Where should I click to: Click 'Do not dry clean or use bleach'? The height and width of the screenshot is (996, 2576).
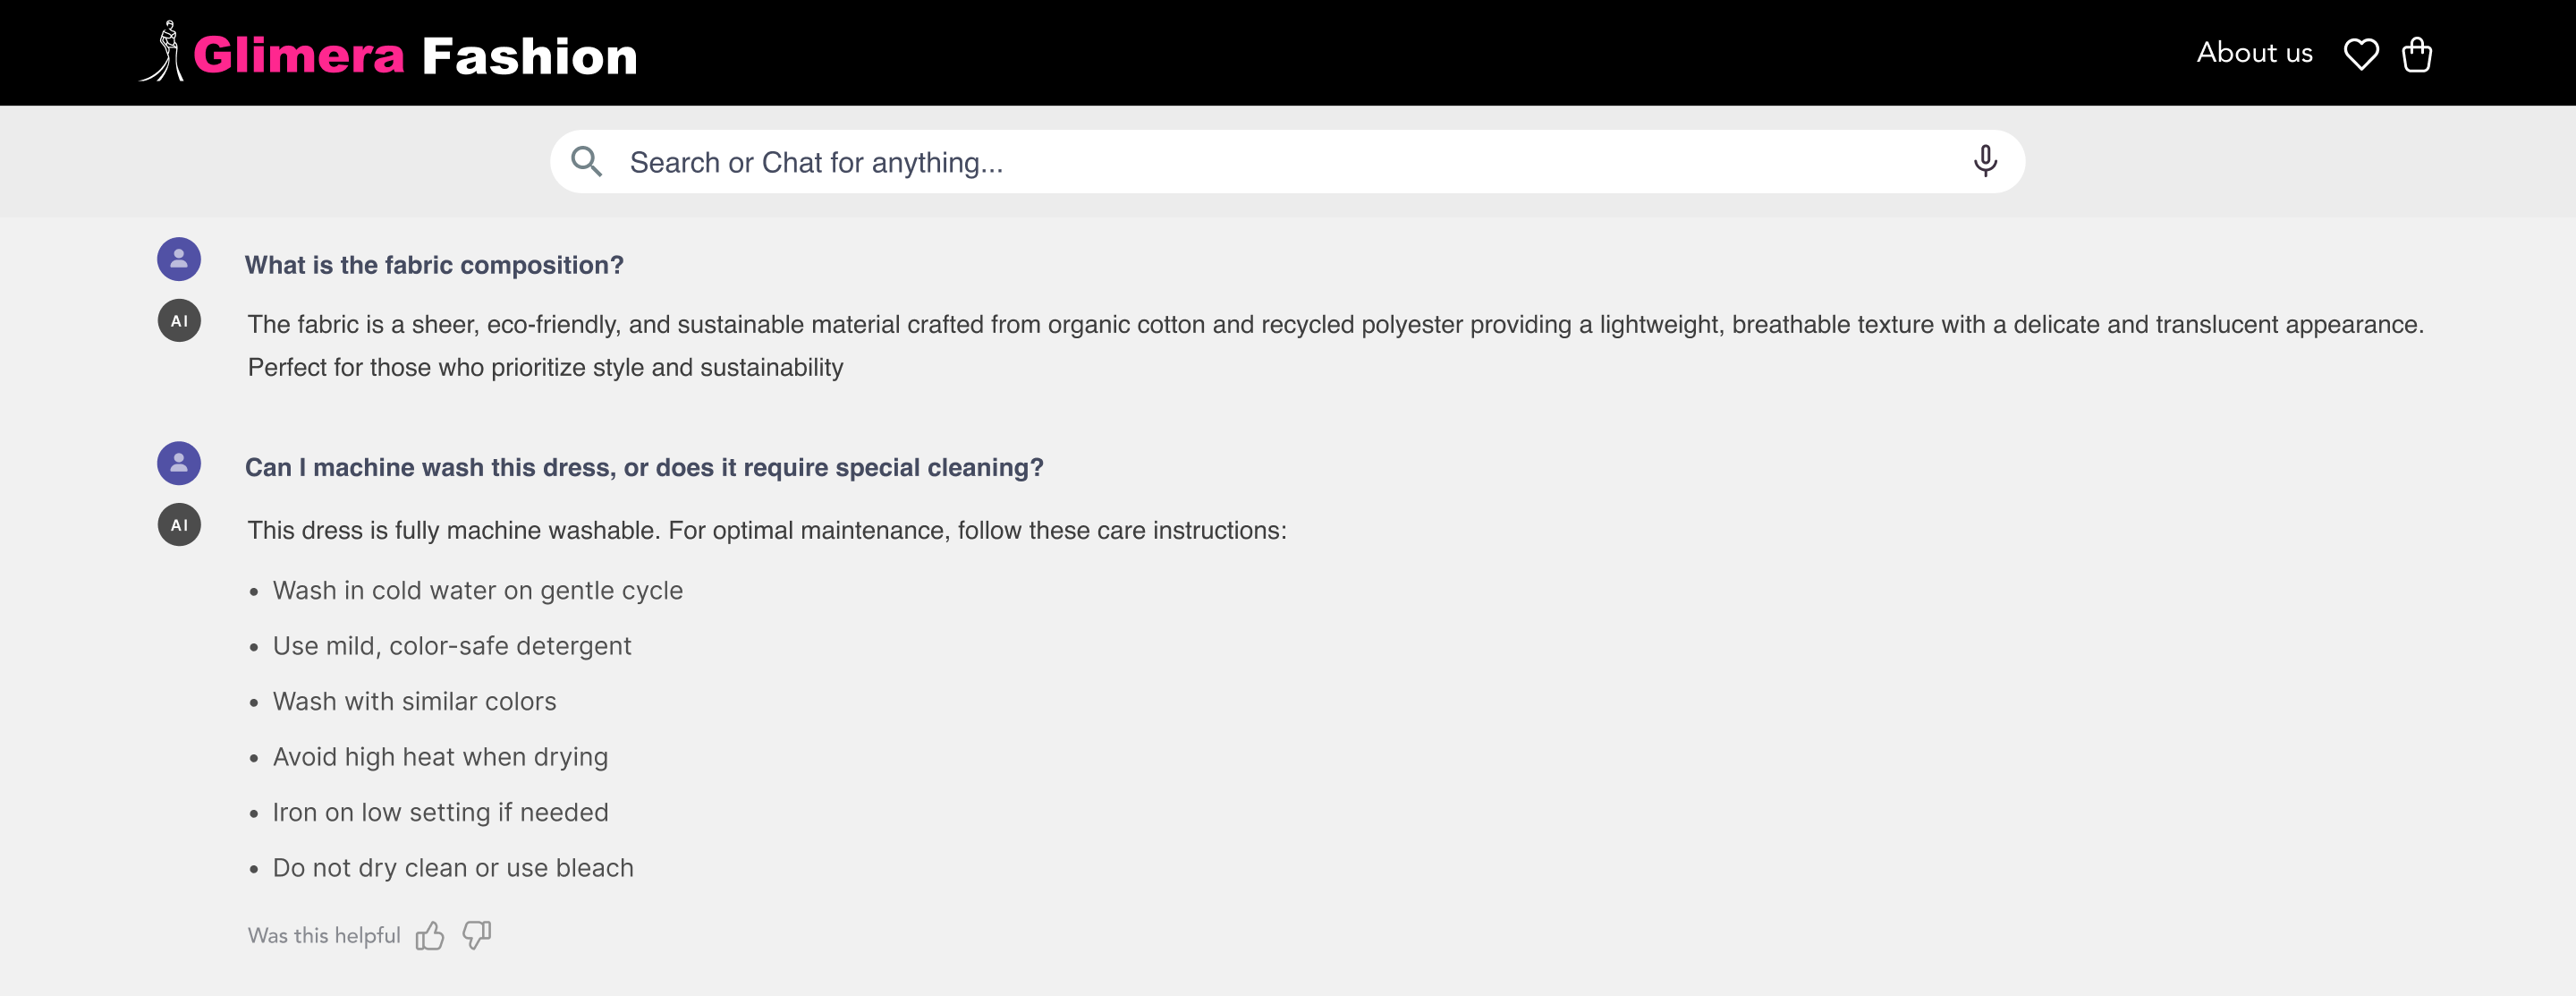pos(453,868)
